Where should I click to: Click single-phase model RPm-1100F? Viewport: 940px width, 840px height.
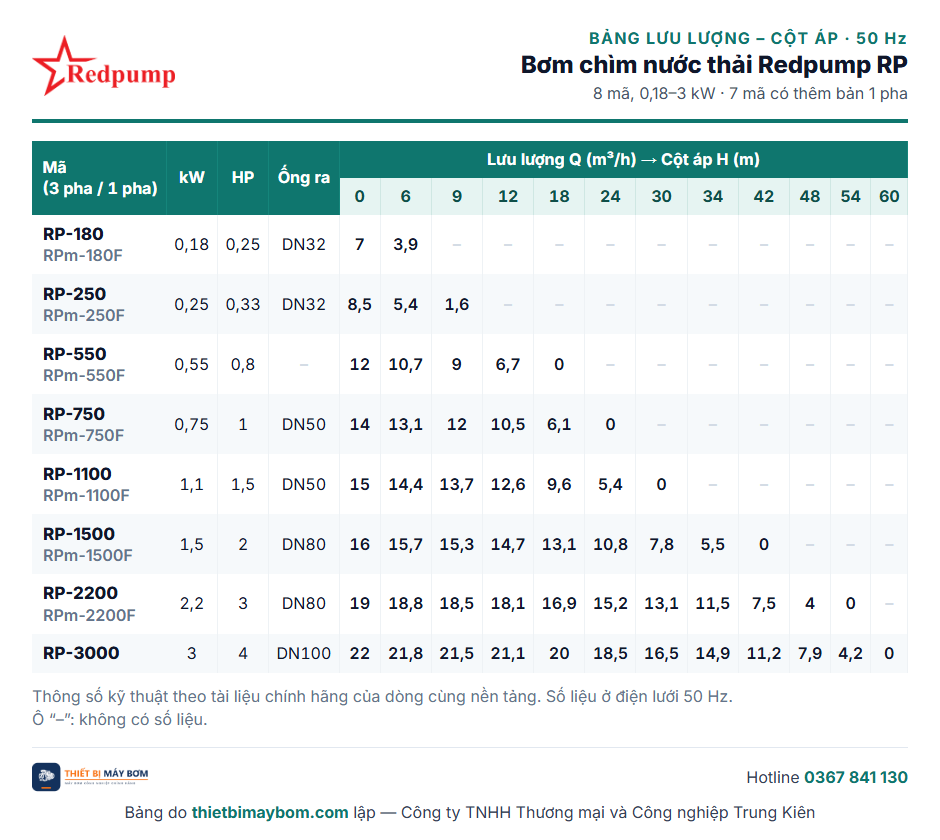click(x=86, y=495)
